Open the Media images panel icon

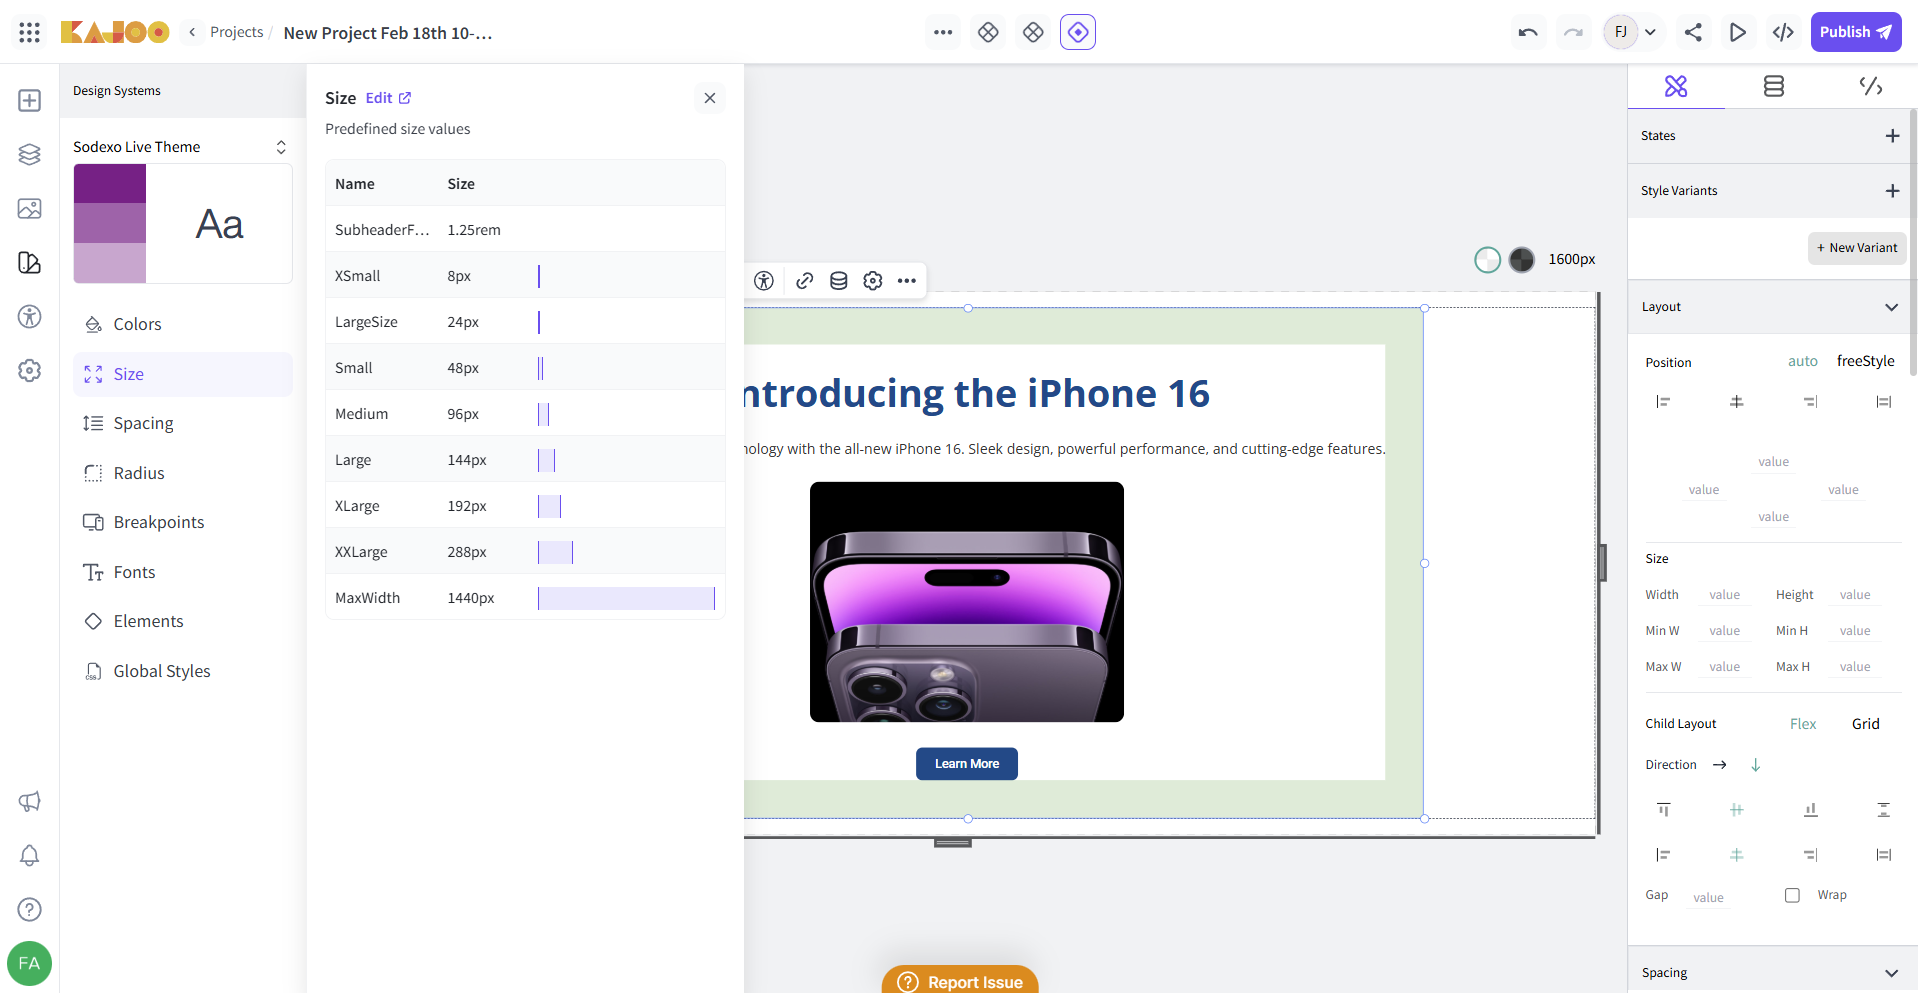[30, 208]
